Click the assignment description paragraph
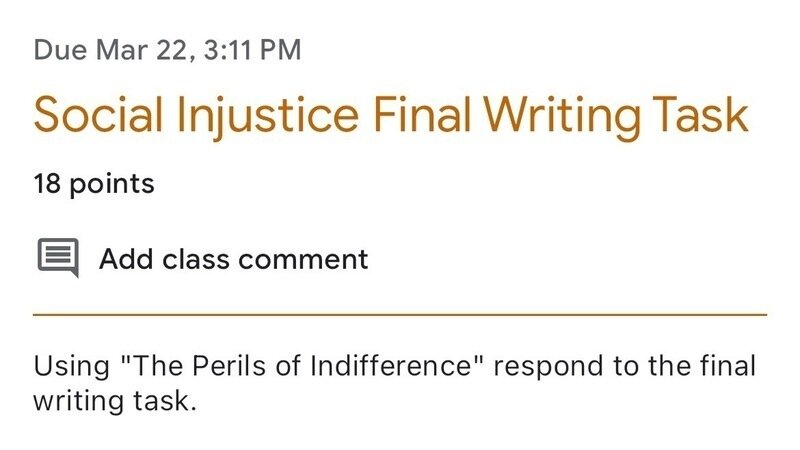The width and height of the screenshot is (800, 450). (395, 382)
